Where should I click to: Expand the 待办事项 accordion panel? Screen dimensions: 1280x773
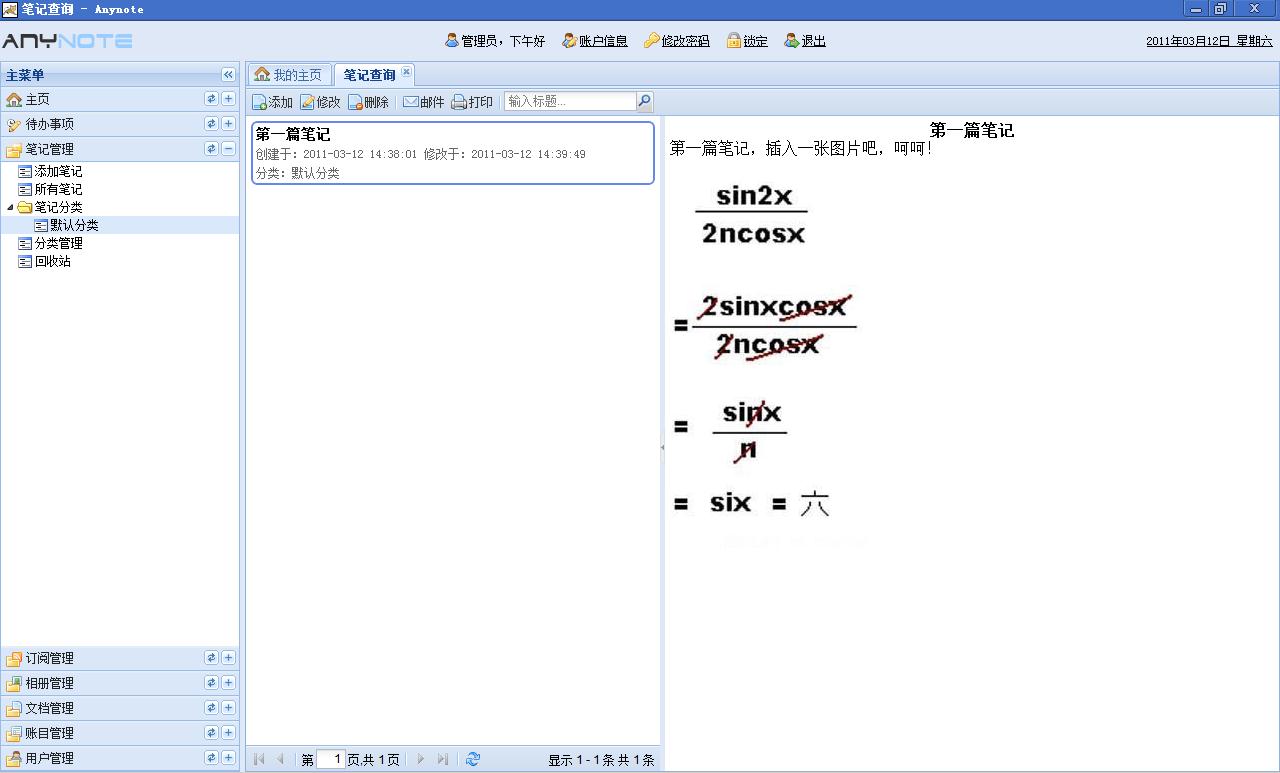(x=228, y=124)
